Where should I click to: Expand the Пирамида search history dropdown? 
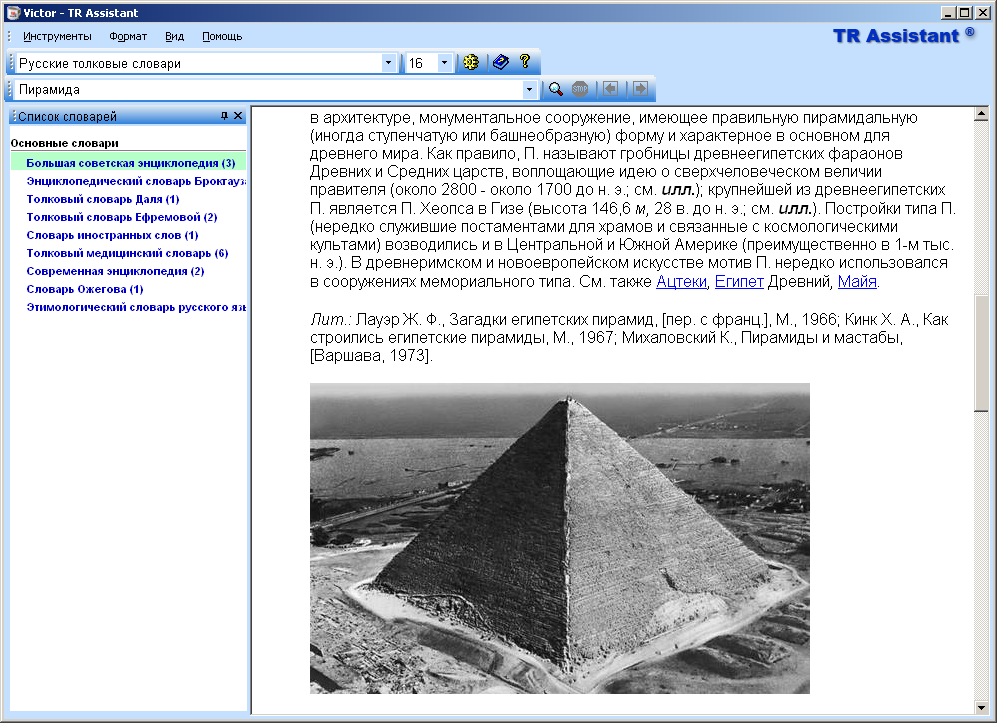[x=529, y=89]
